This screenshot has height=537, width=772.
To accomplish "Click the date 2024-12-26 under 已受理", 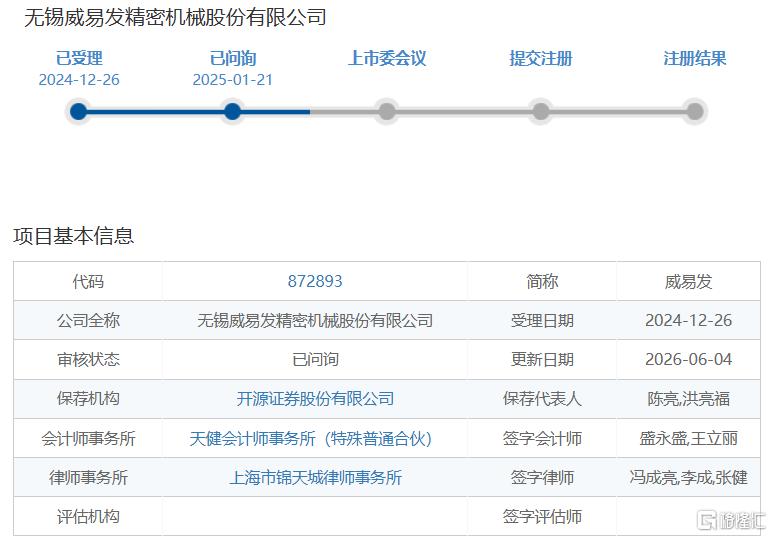I will 79,80.
